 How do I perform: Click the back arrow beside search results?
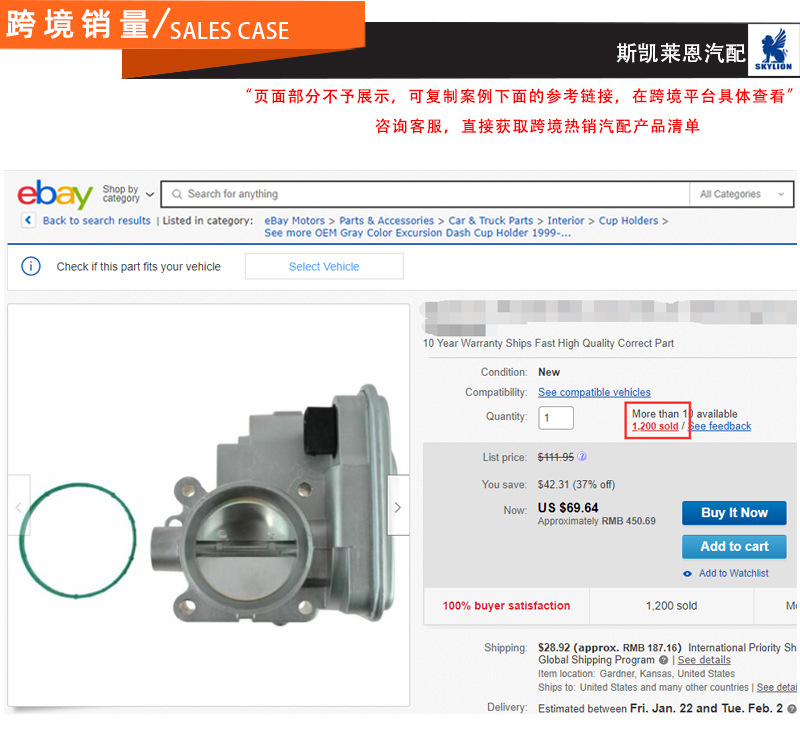[28, 220]
